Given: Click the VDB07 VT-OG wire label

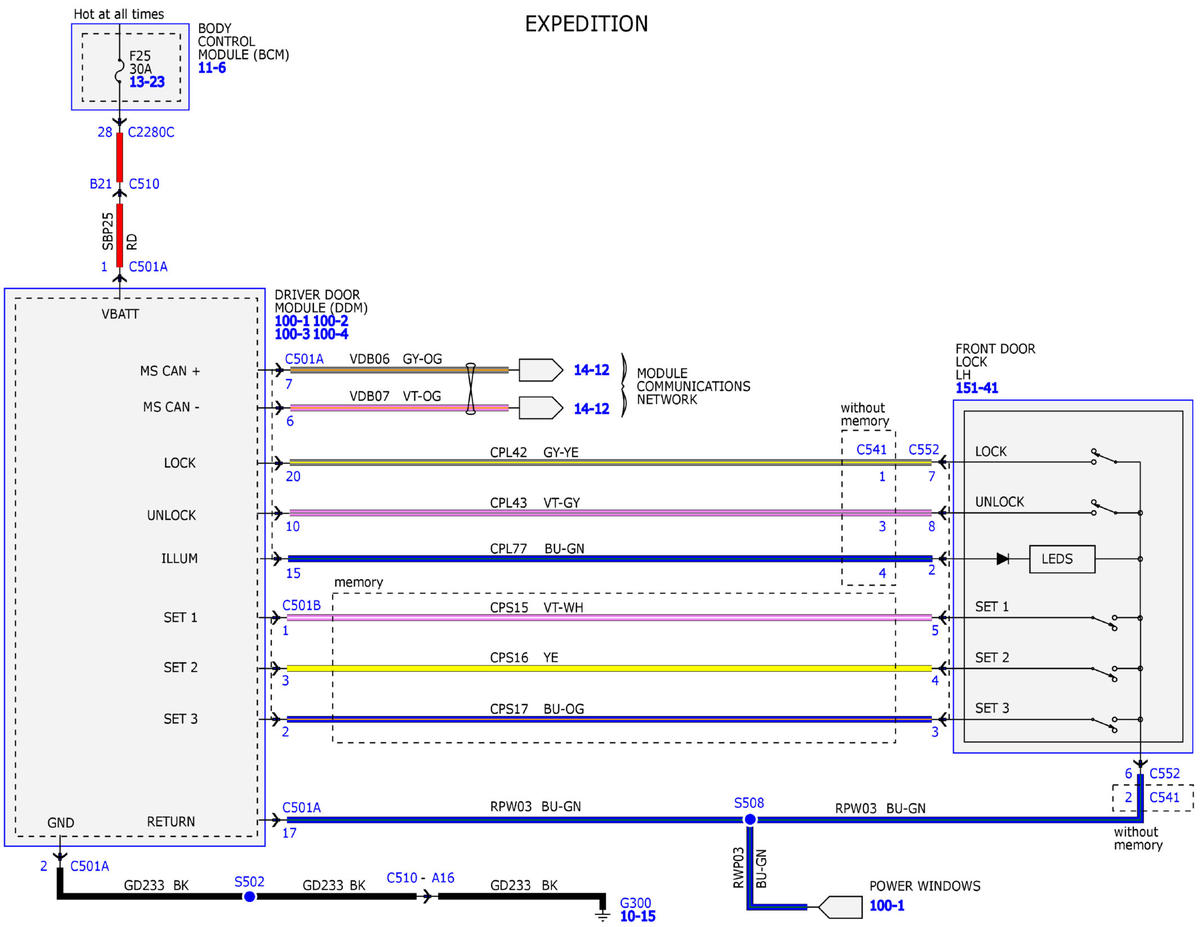Looking at the screenshot, I should [x=396, y=396].
